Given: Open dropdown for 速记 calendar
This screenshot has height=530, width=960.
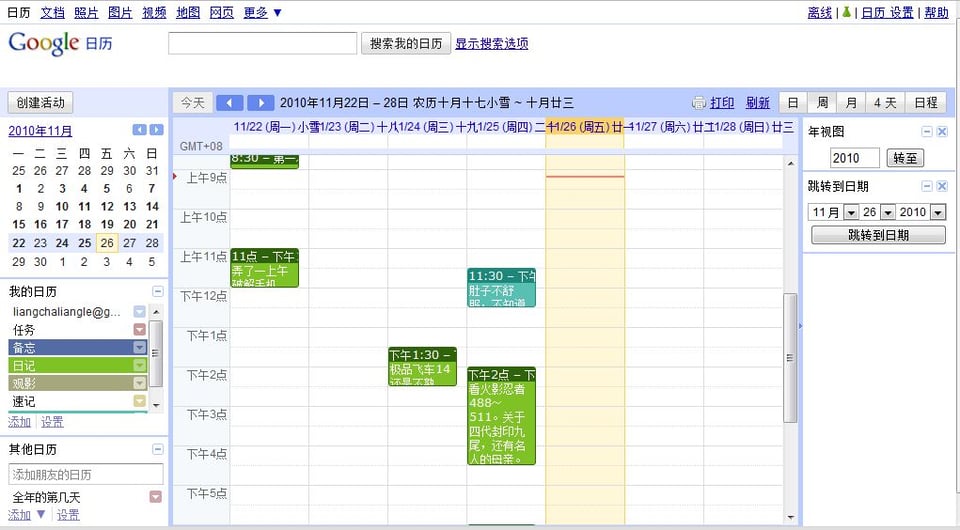Looking at the screenshot, I should 140,401.
